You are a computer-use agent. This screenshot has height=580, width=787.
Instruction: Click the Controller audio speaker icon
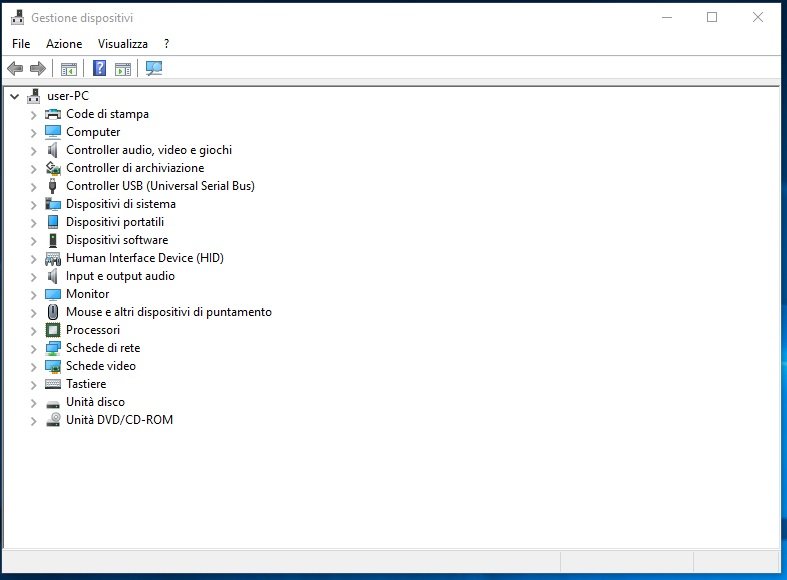coord(53,150)
